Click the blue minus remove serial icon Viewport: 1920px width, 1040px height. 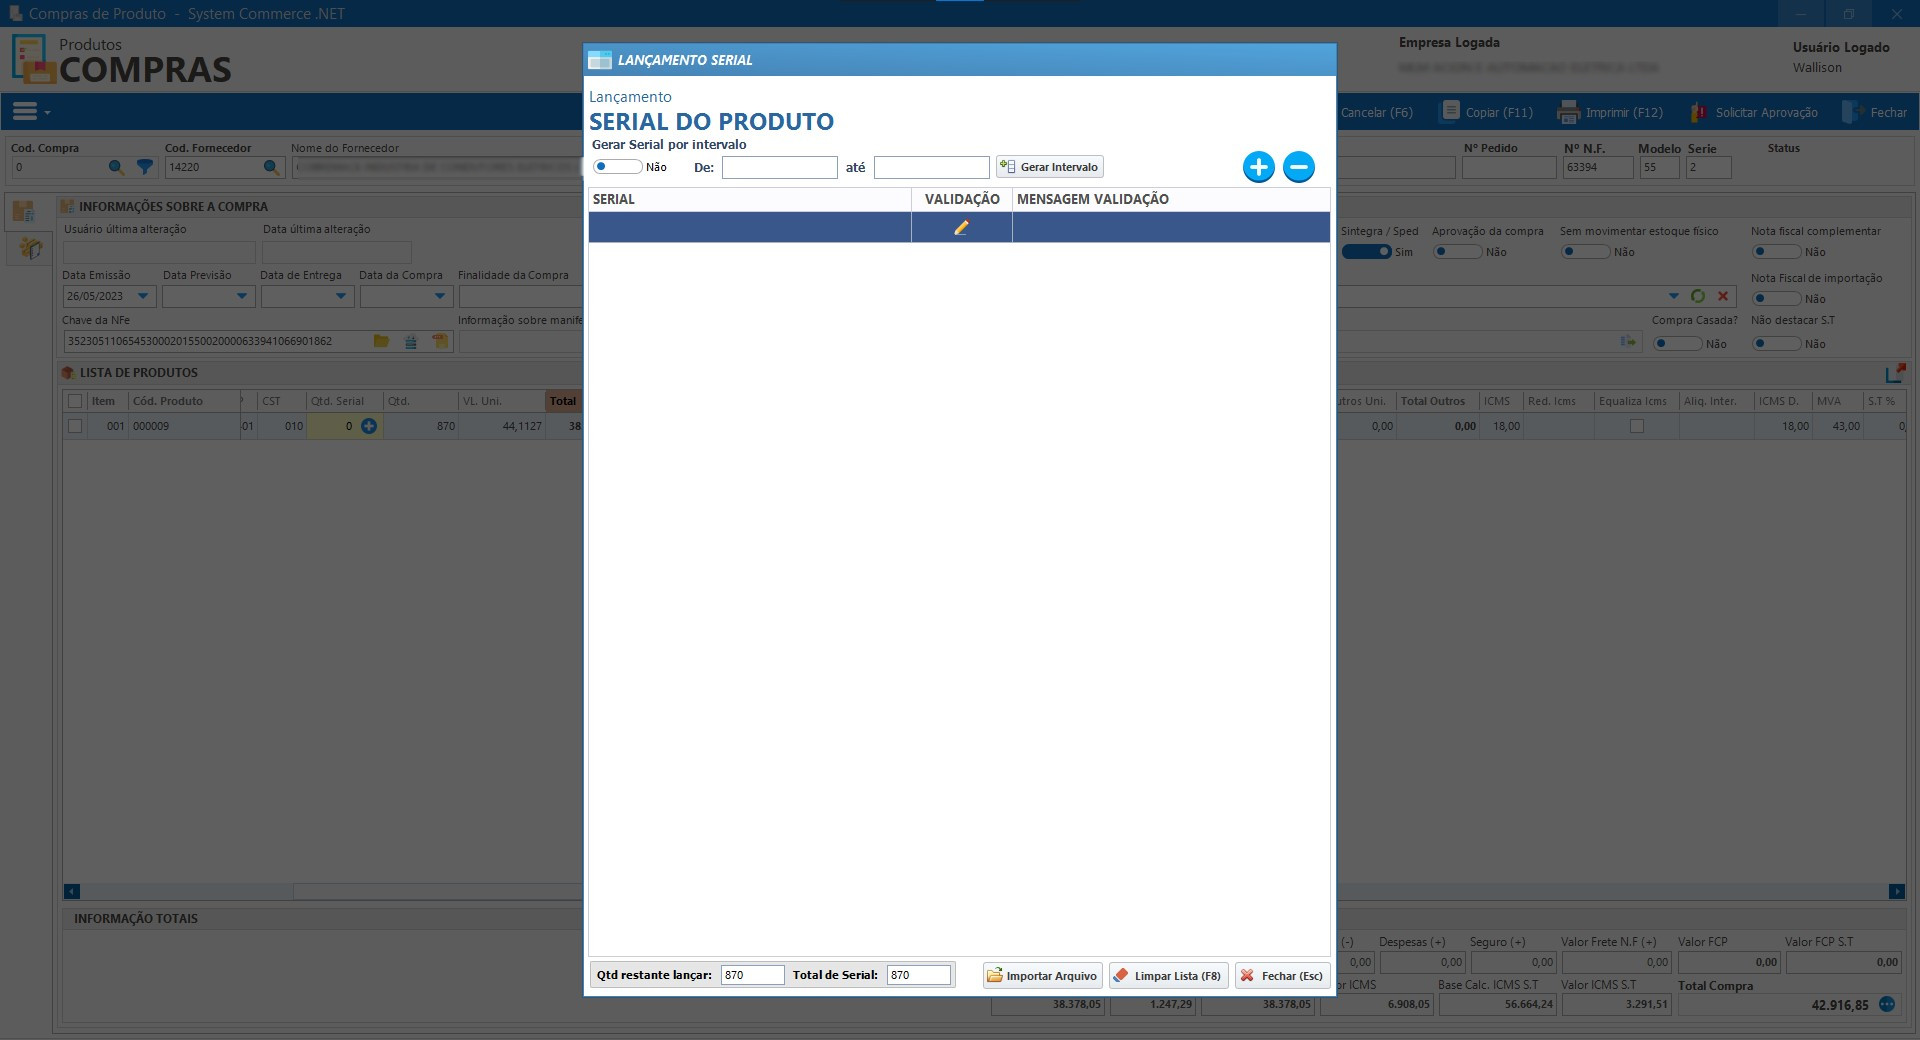point(1298,167)
